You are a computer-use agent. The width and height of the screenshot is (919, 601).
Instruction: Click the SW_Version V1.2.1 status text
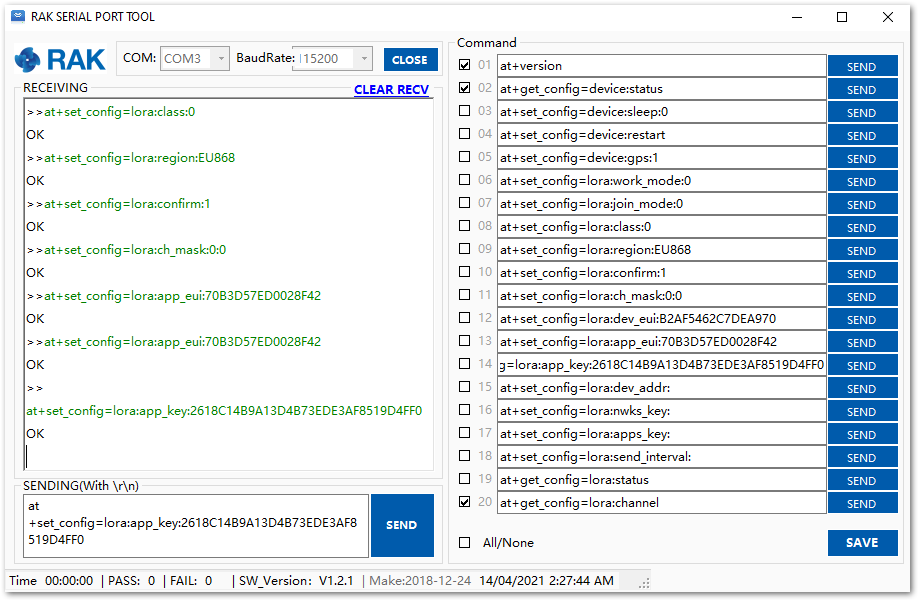pyautogui.click(x=296, y=581)
